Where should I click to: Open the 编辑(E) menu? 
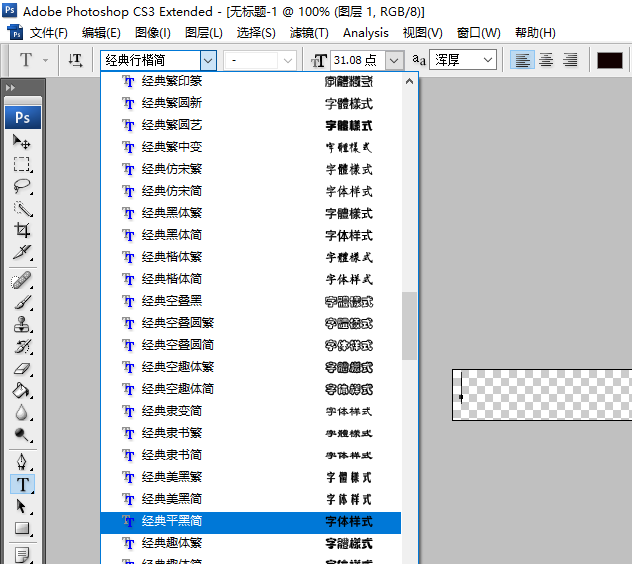(x=101, y=33)
